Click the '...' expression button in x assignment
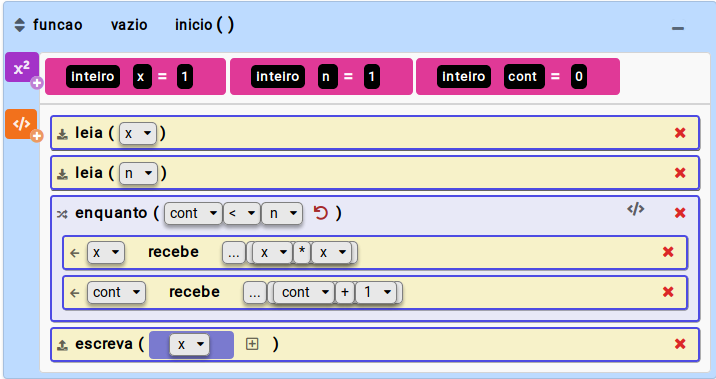Viewport: 716px width, 379px height. 234,253
